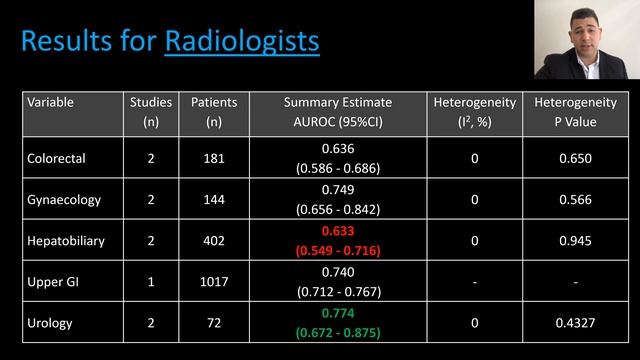Screen dimensions: 640x360
Task: Select the Hepatobiliary row label
Action: tap(66, 241)
